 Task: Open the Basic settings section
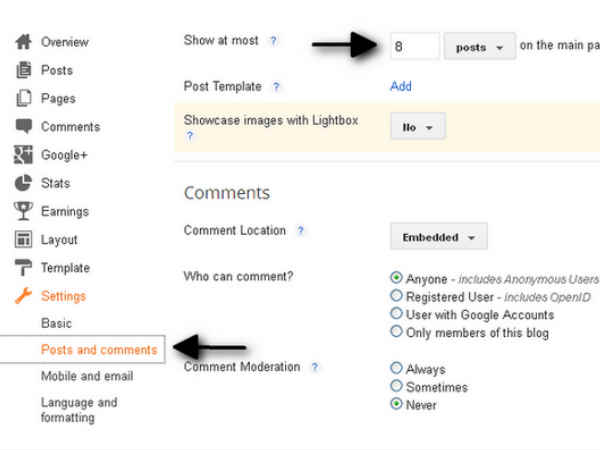coord(56,323)
